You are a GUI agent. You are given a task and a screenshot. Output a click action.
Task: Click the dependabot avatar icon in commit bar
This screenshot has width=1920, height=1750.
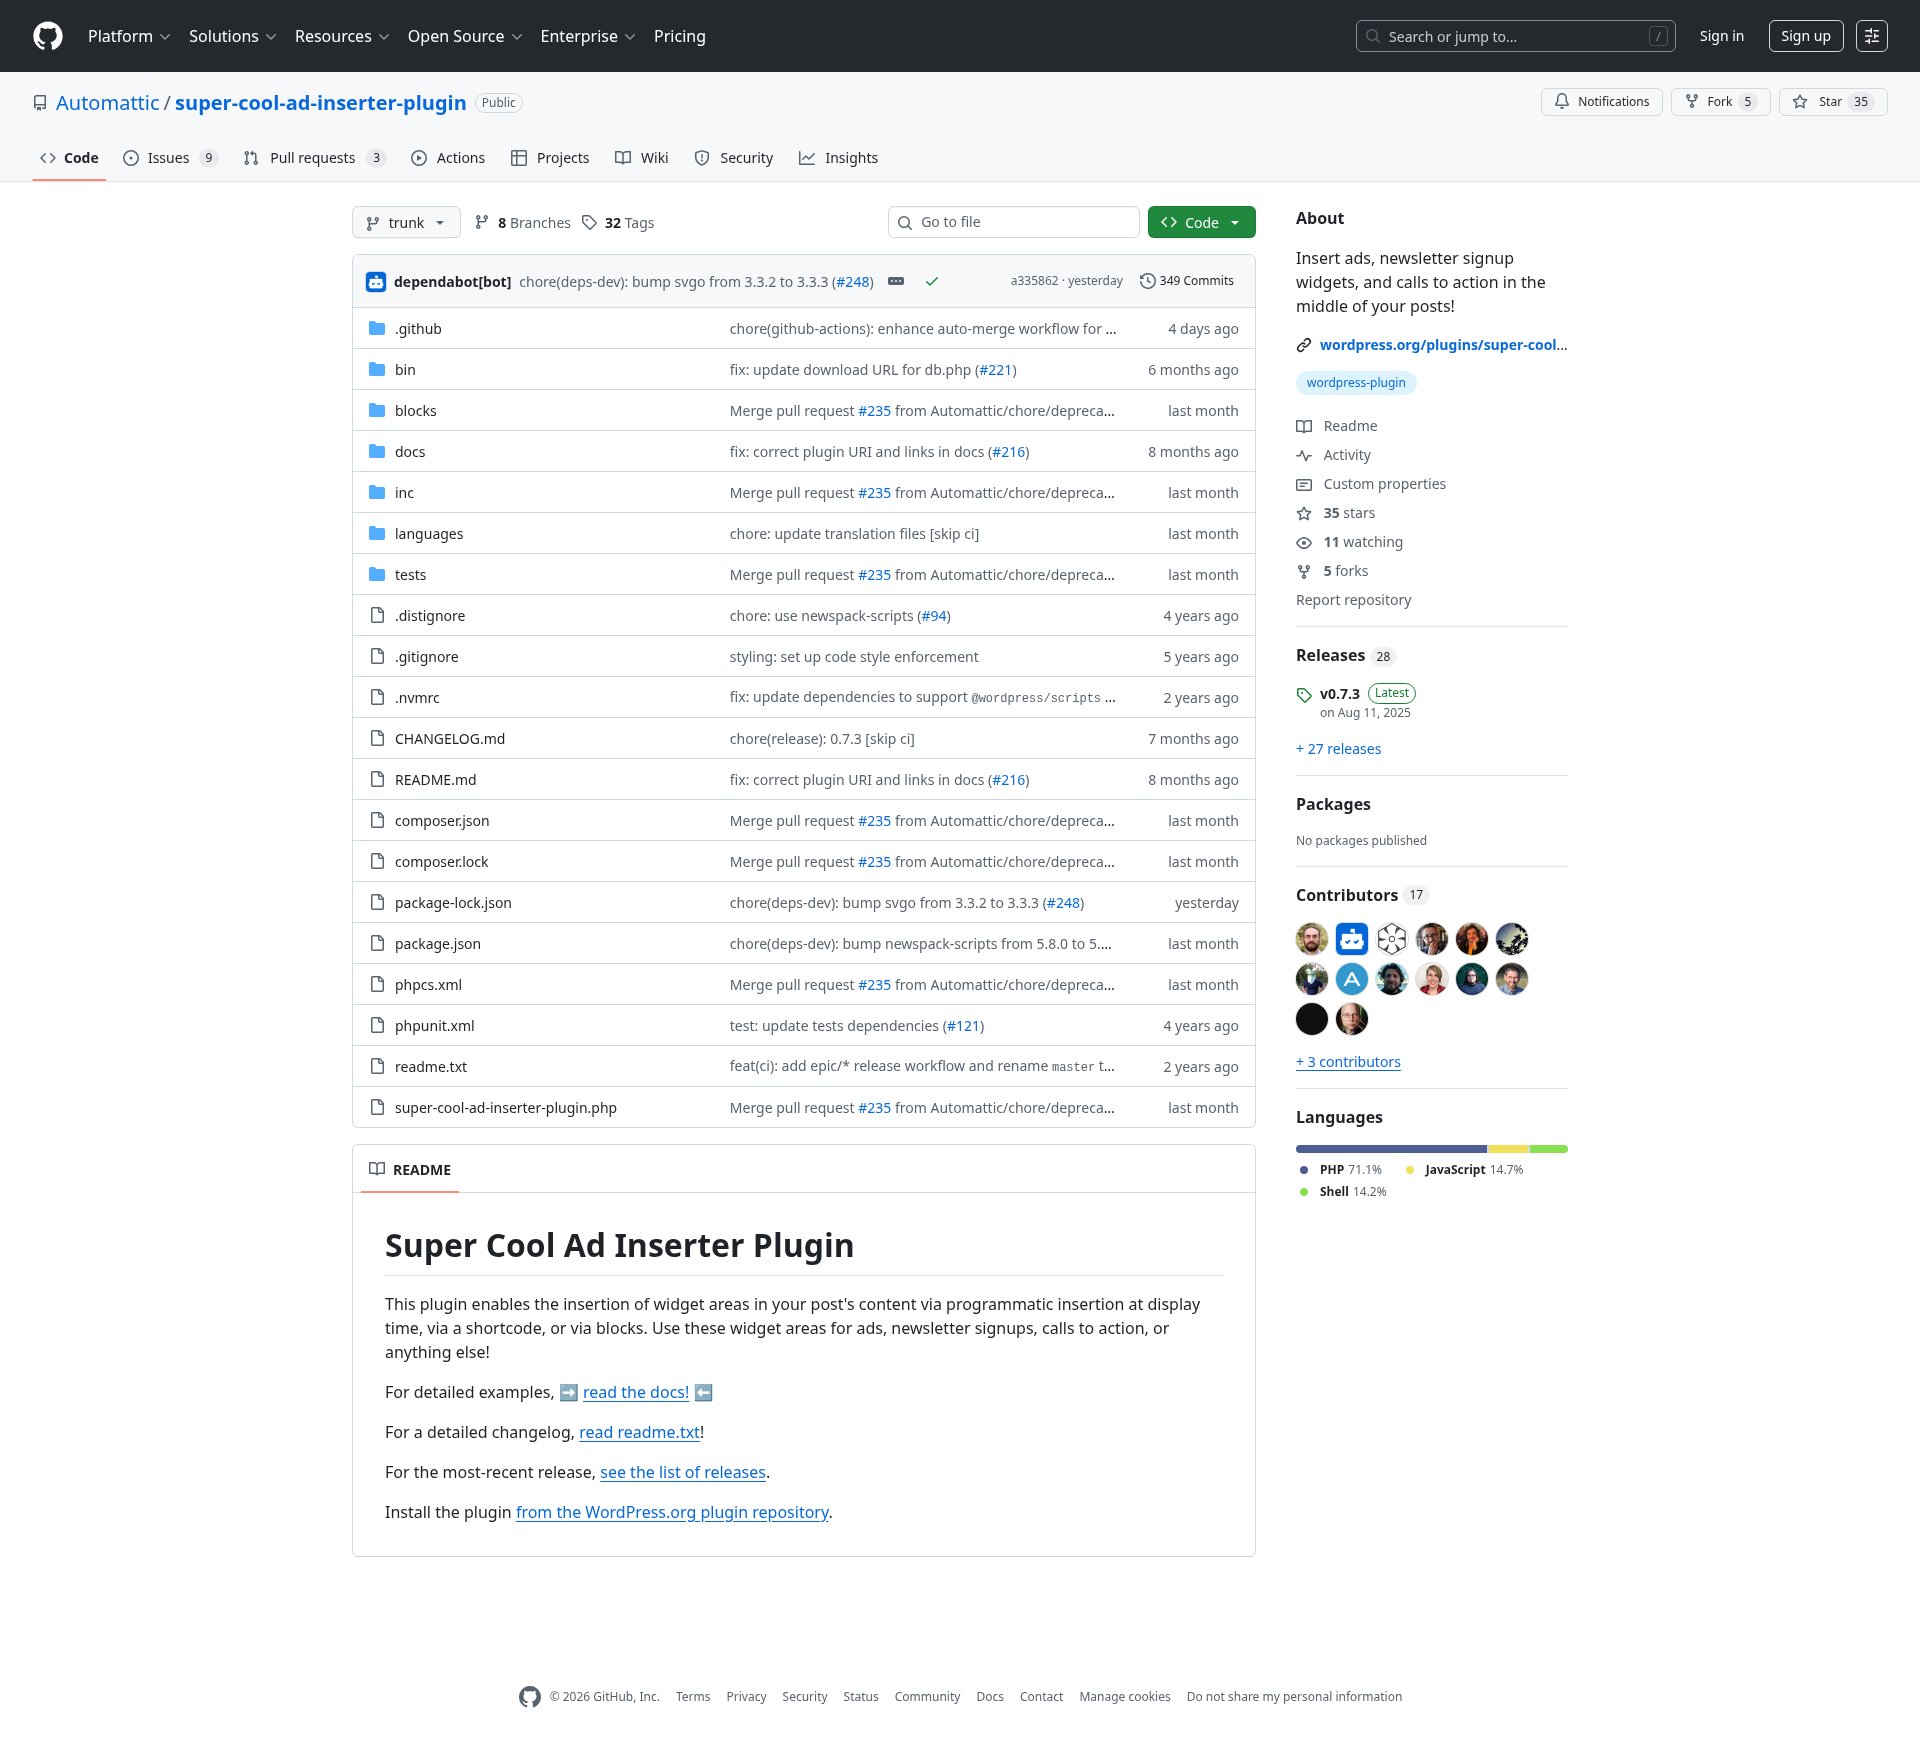point(376,282)
